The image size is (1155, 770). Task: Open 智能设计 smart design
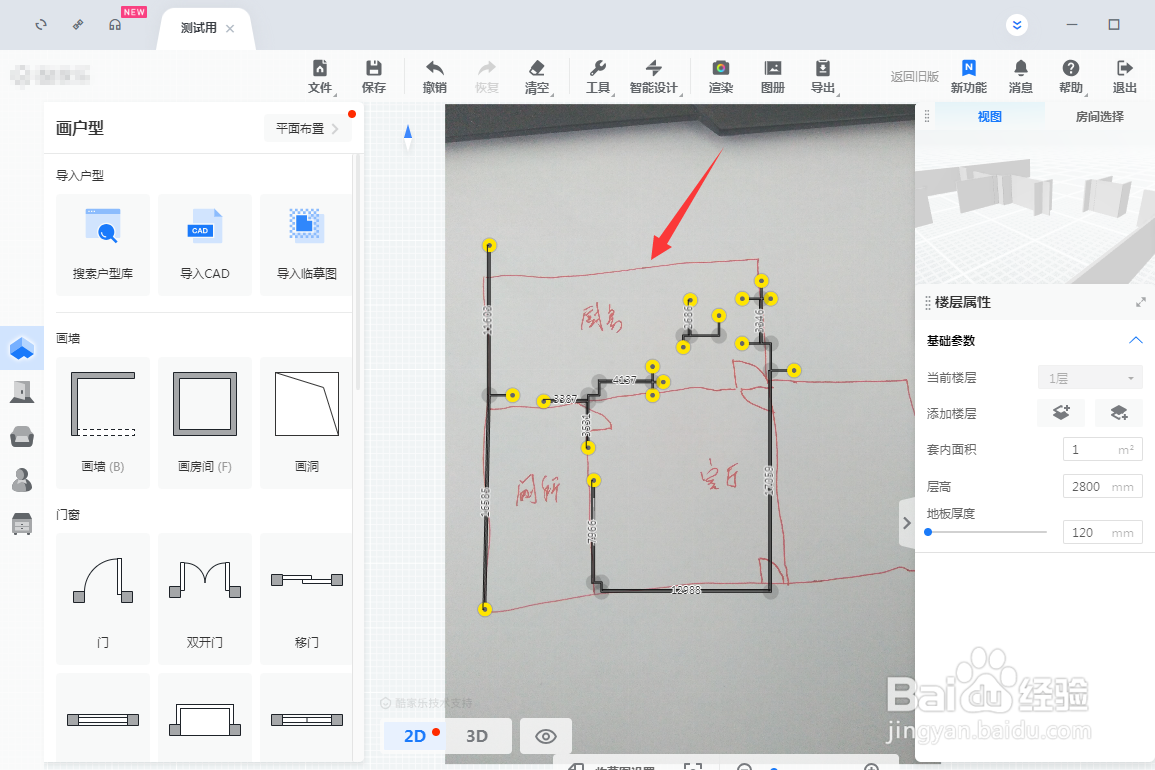(654, 77)
